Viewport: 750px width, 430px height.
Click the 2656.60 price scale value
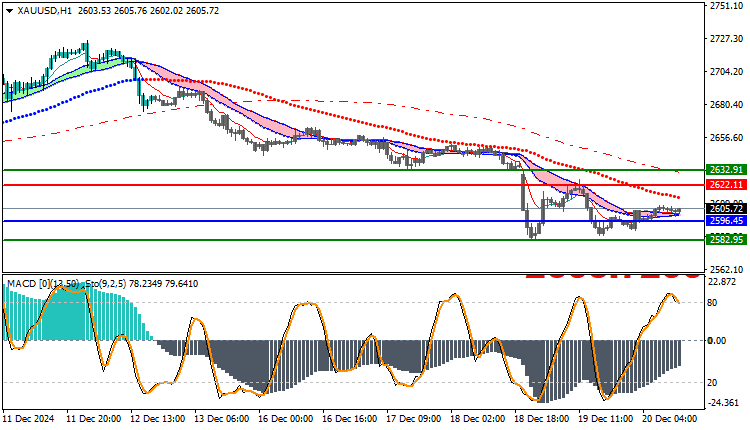point(727,138)
